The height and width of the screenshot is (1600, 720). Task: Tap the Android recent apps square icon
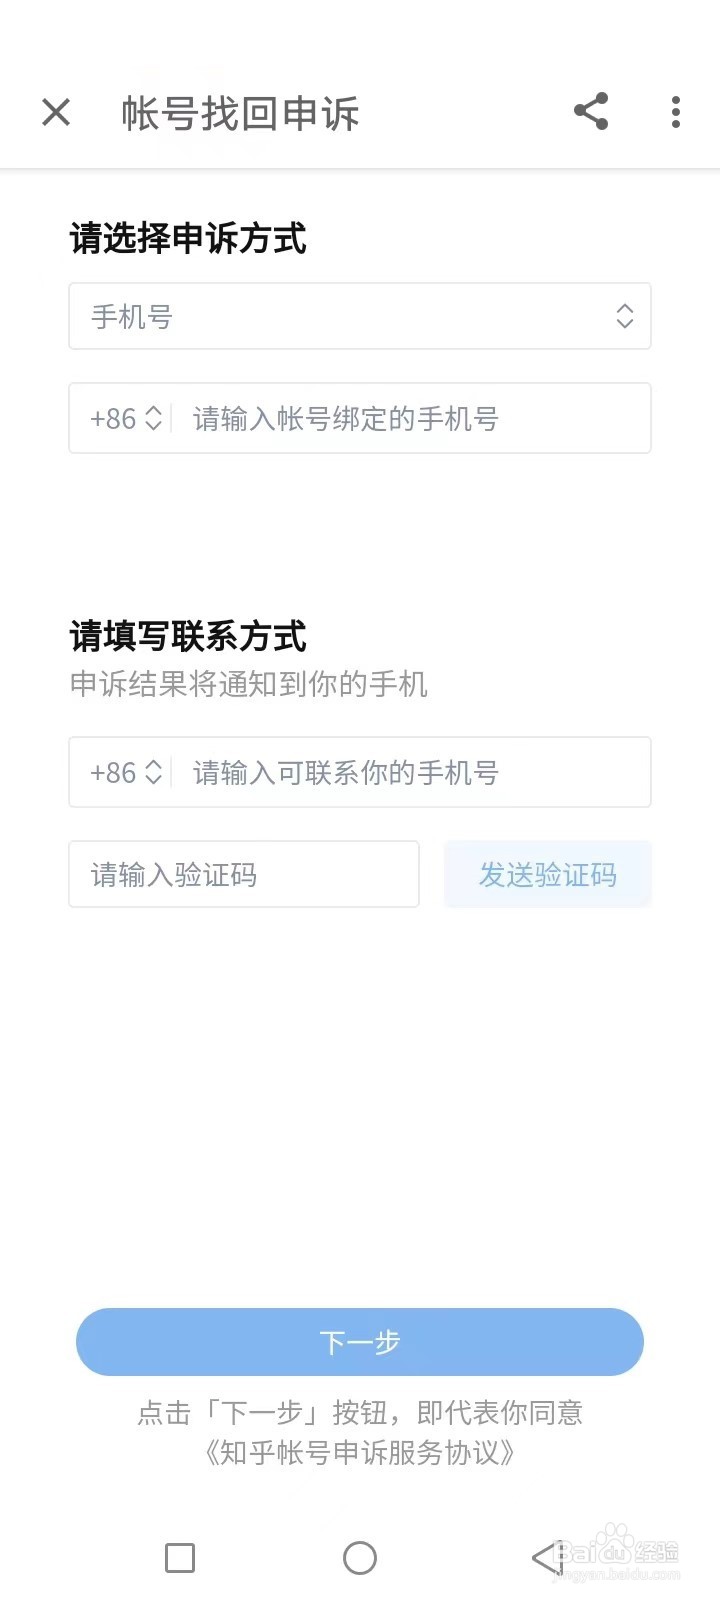coord(180,1558)
